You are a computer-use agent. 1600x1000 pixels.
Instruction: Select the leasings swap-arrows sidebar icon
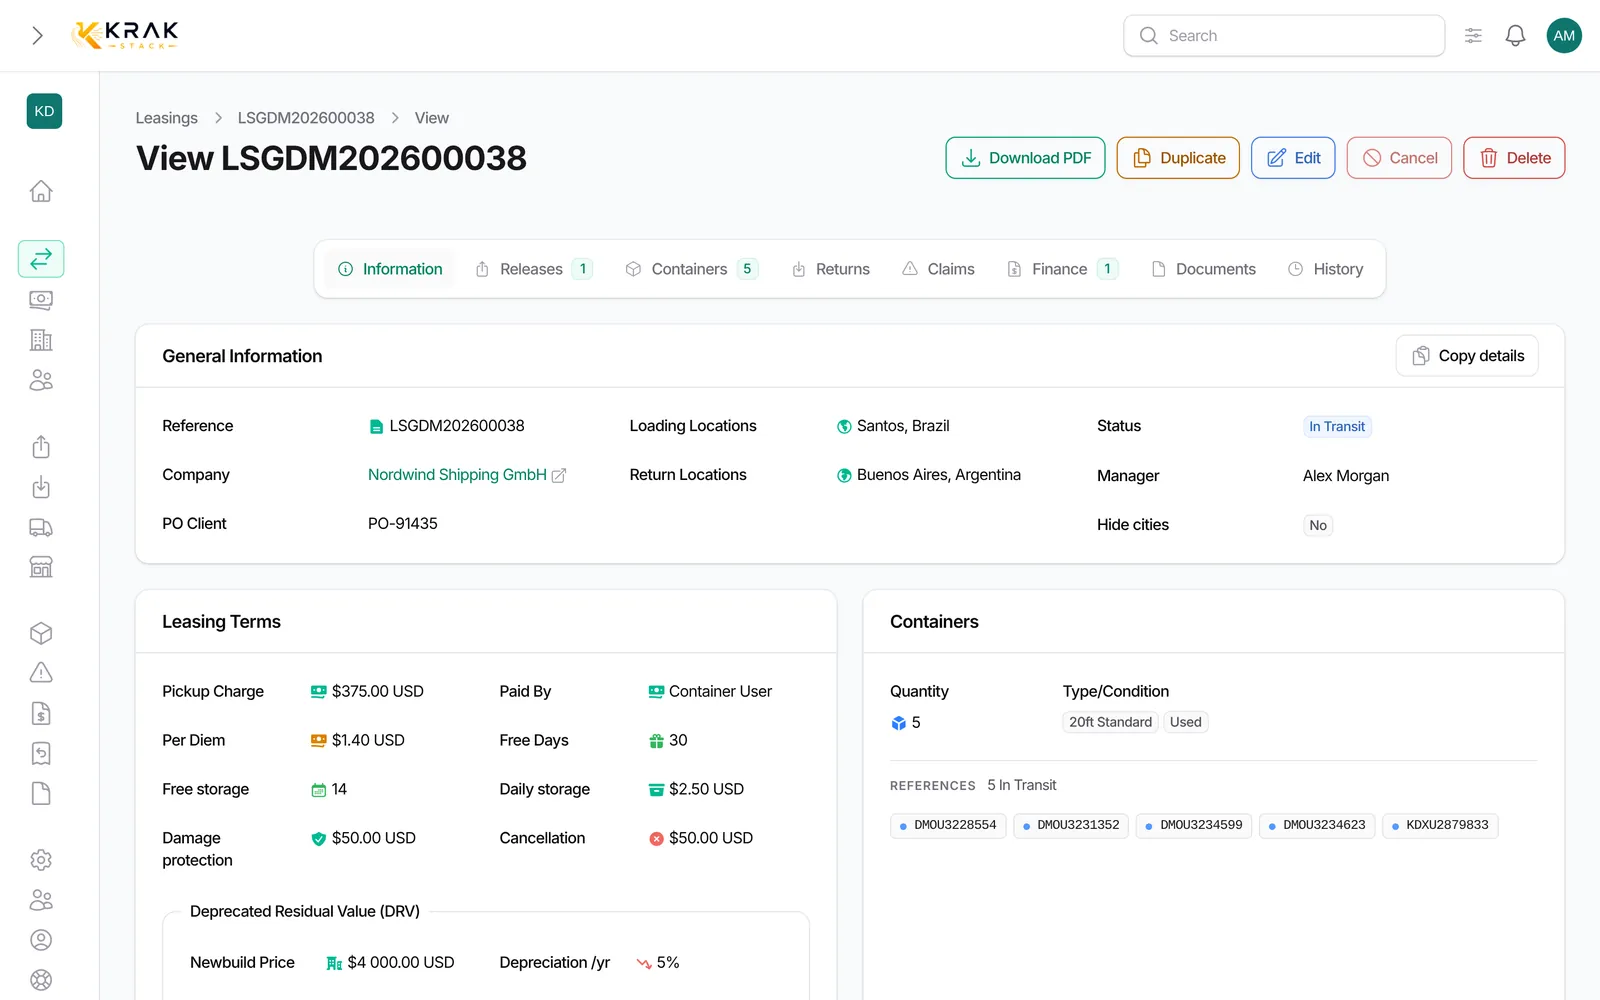[x=41, y=259]
